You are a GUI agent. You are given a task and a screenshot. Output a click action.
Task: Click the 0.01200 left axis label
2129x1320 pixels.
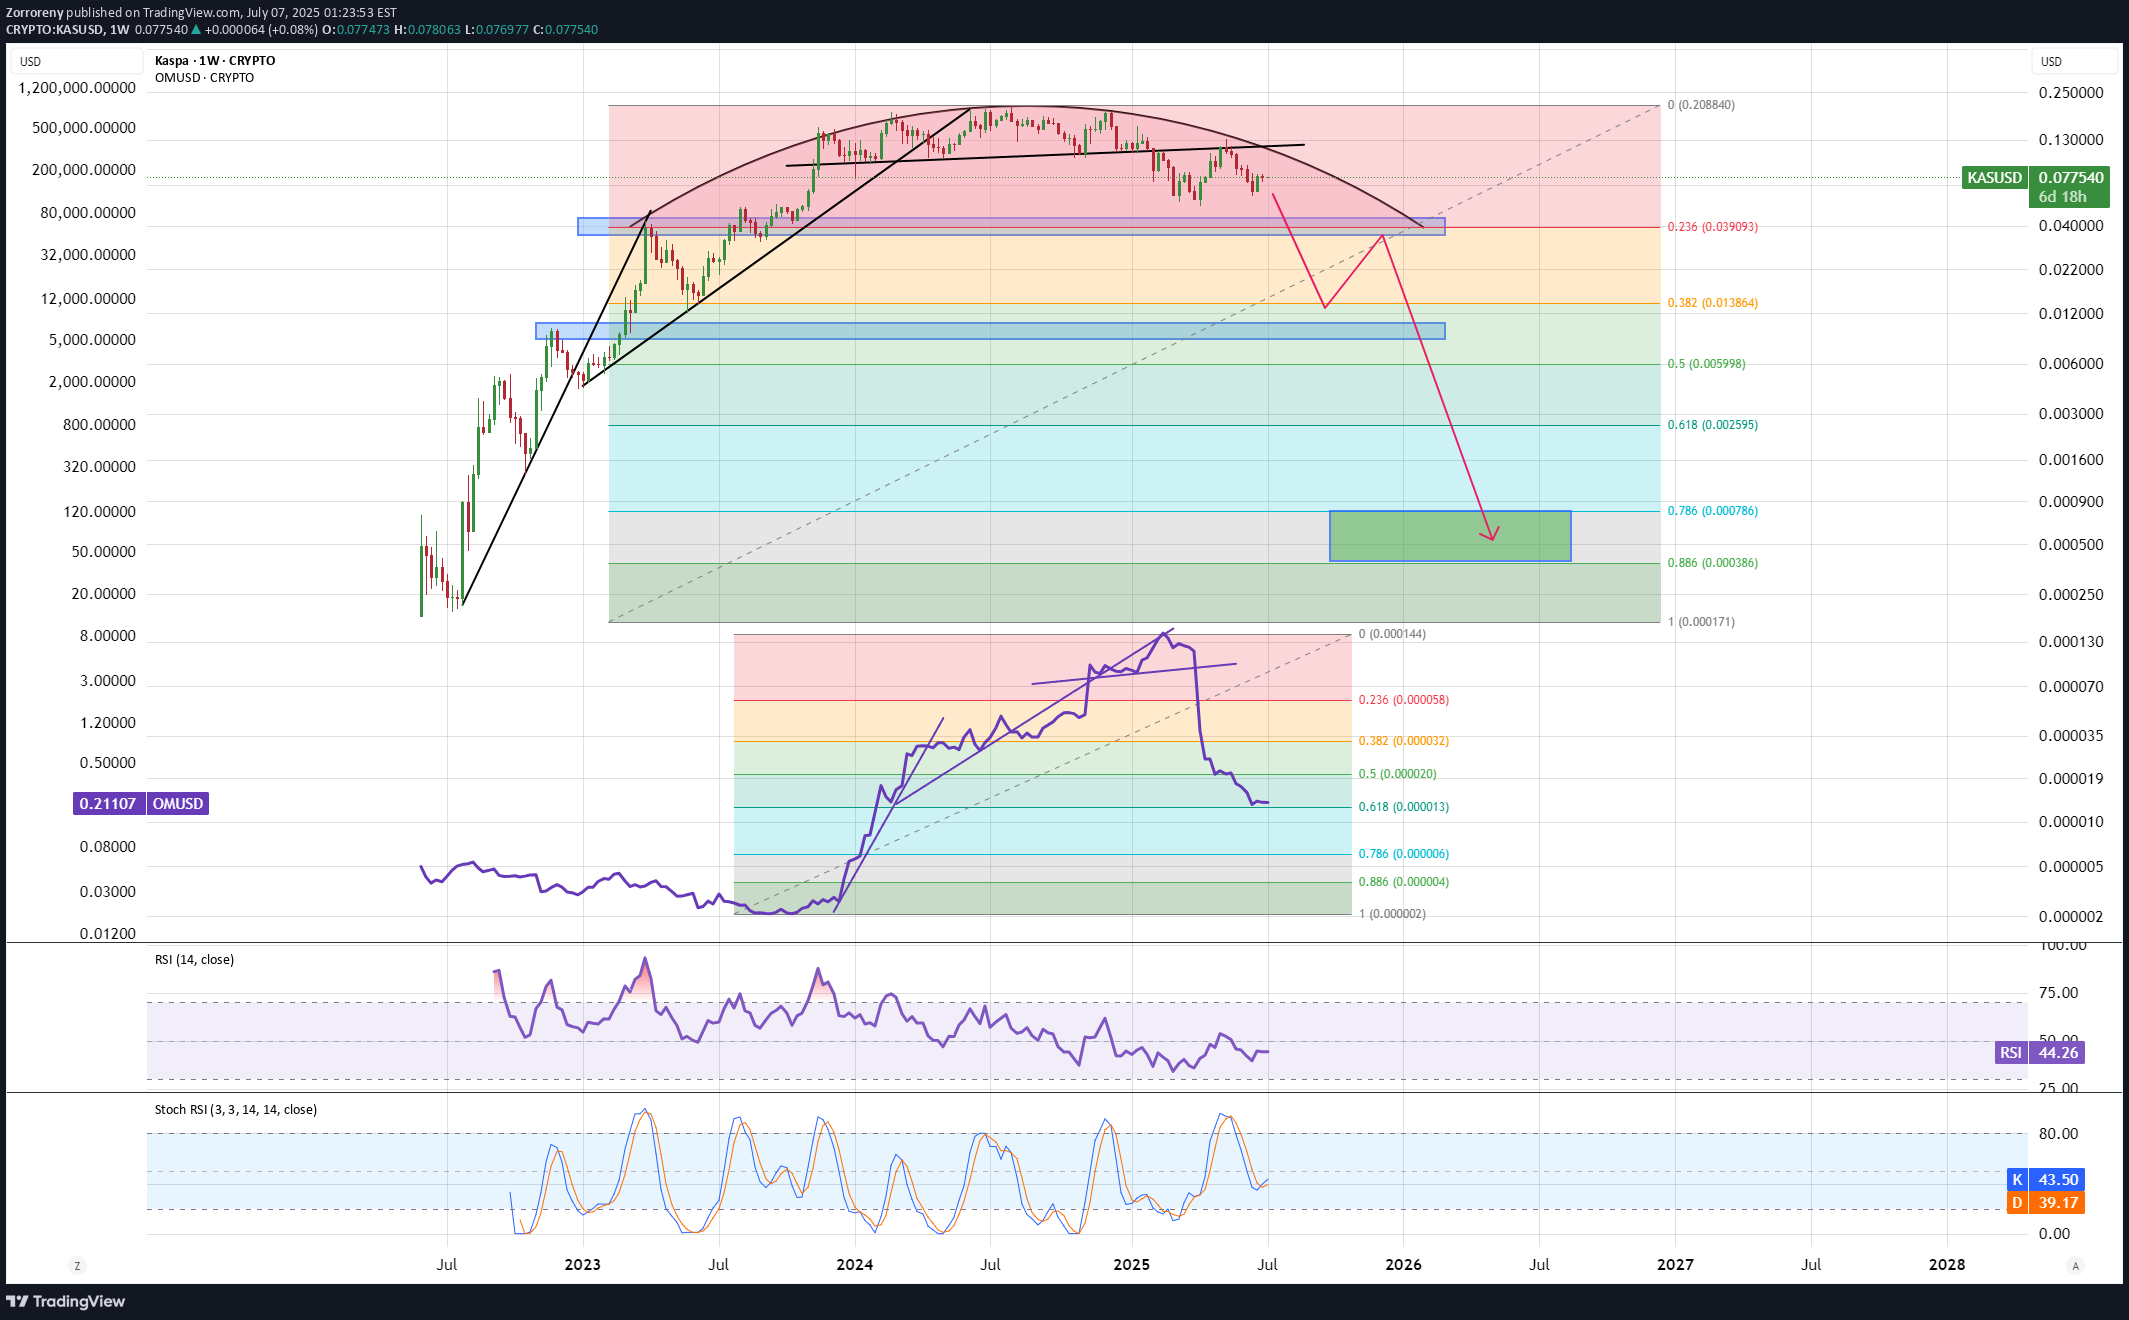point(108,934)
